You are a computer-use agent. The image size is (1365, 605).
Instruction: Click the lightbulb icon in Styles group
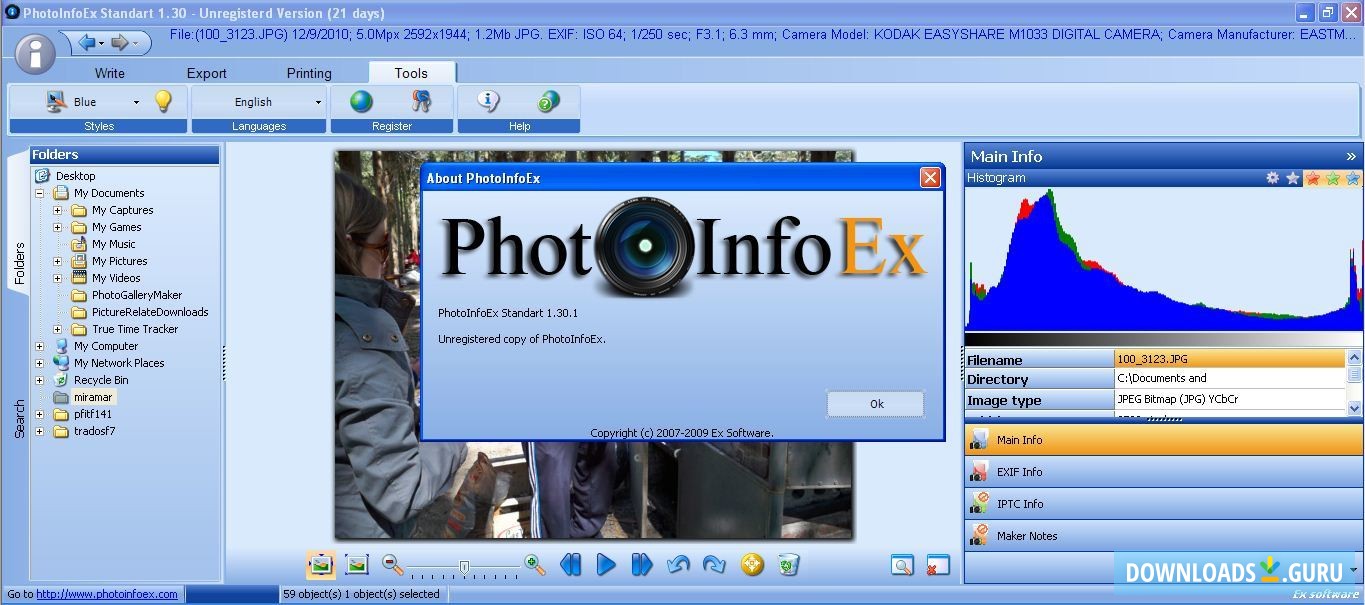point(163,100)
